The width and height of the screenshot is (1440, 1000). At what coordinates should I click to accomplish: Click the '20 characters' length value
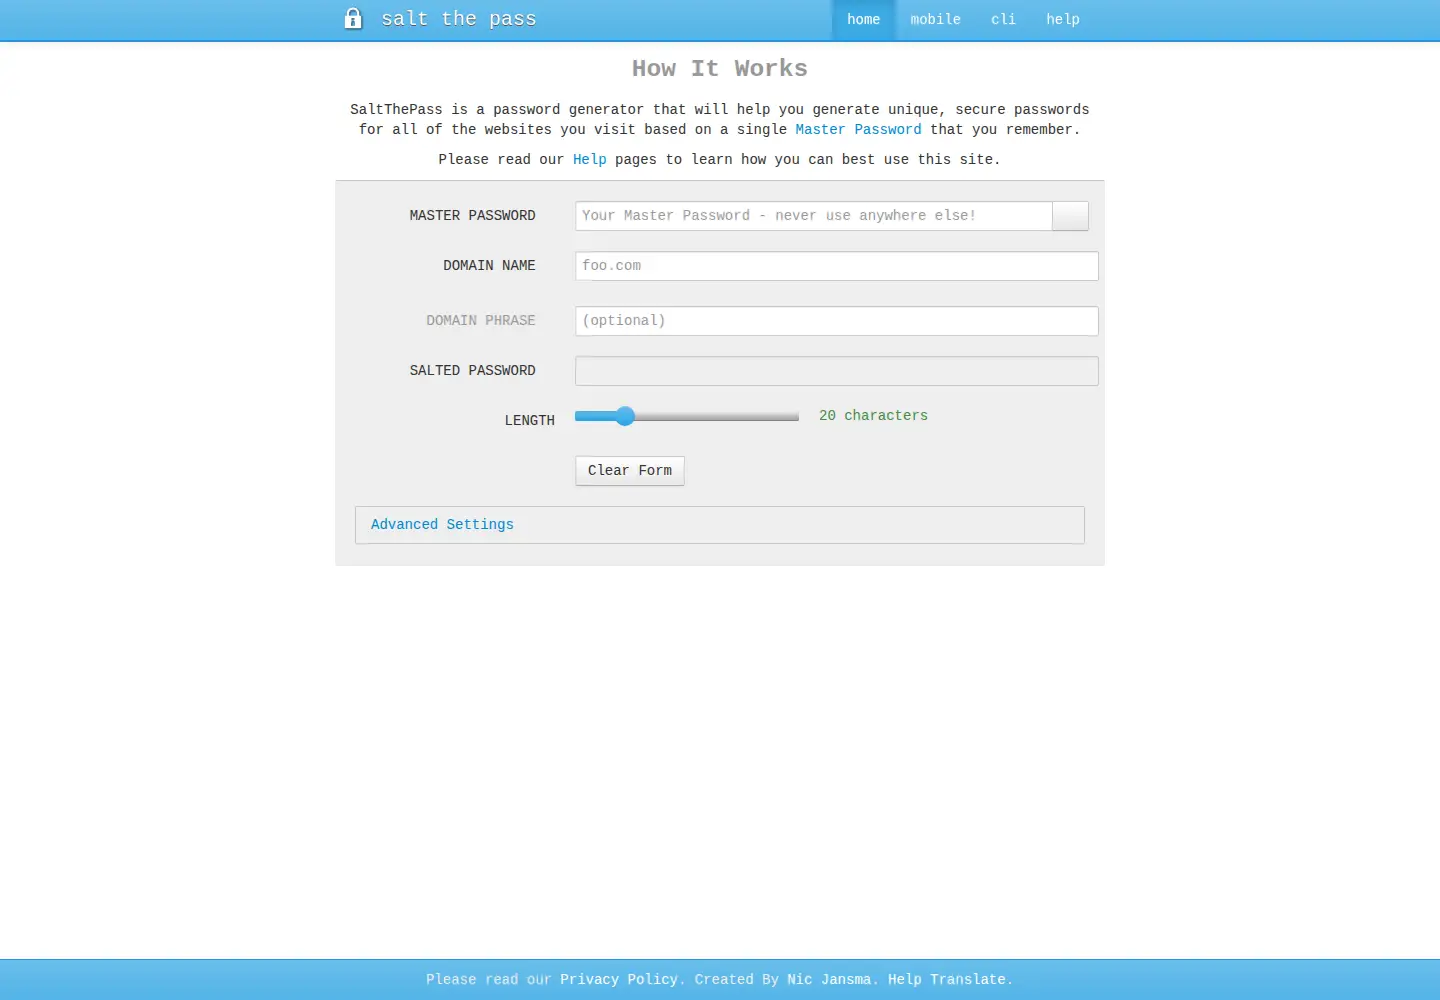[x=873, y=416]
